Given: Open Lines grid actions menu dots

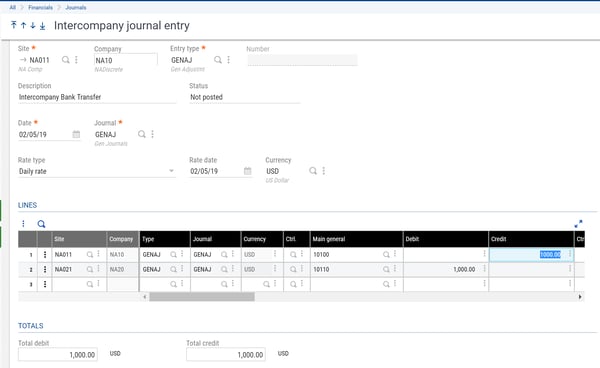Looking at the screenshot, I should coord(23,224).
